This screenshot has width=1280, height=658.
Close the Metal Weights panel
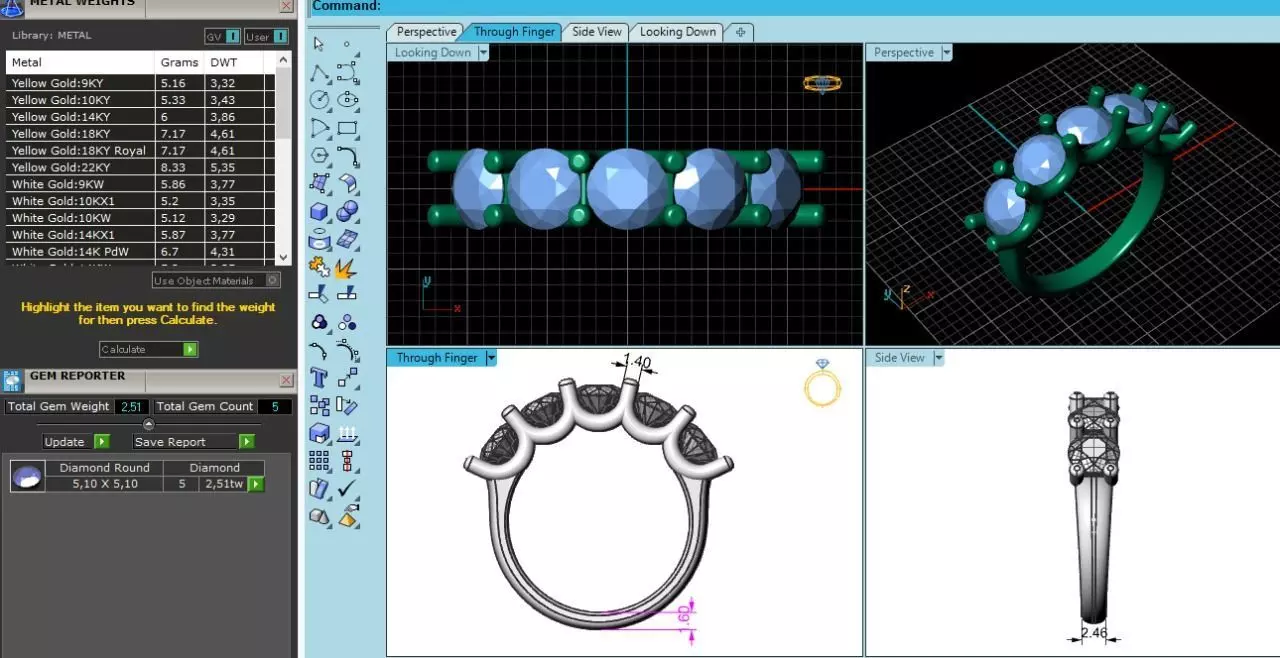click(x=286, y=6)
